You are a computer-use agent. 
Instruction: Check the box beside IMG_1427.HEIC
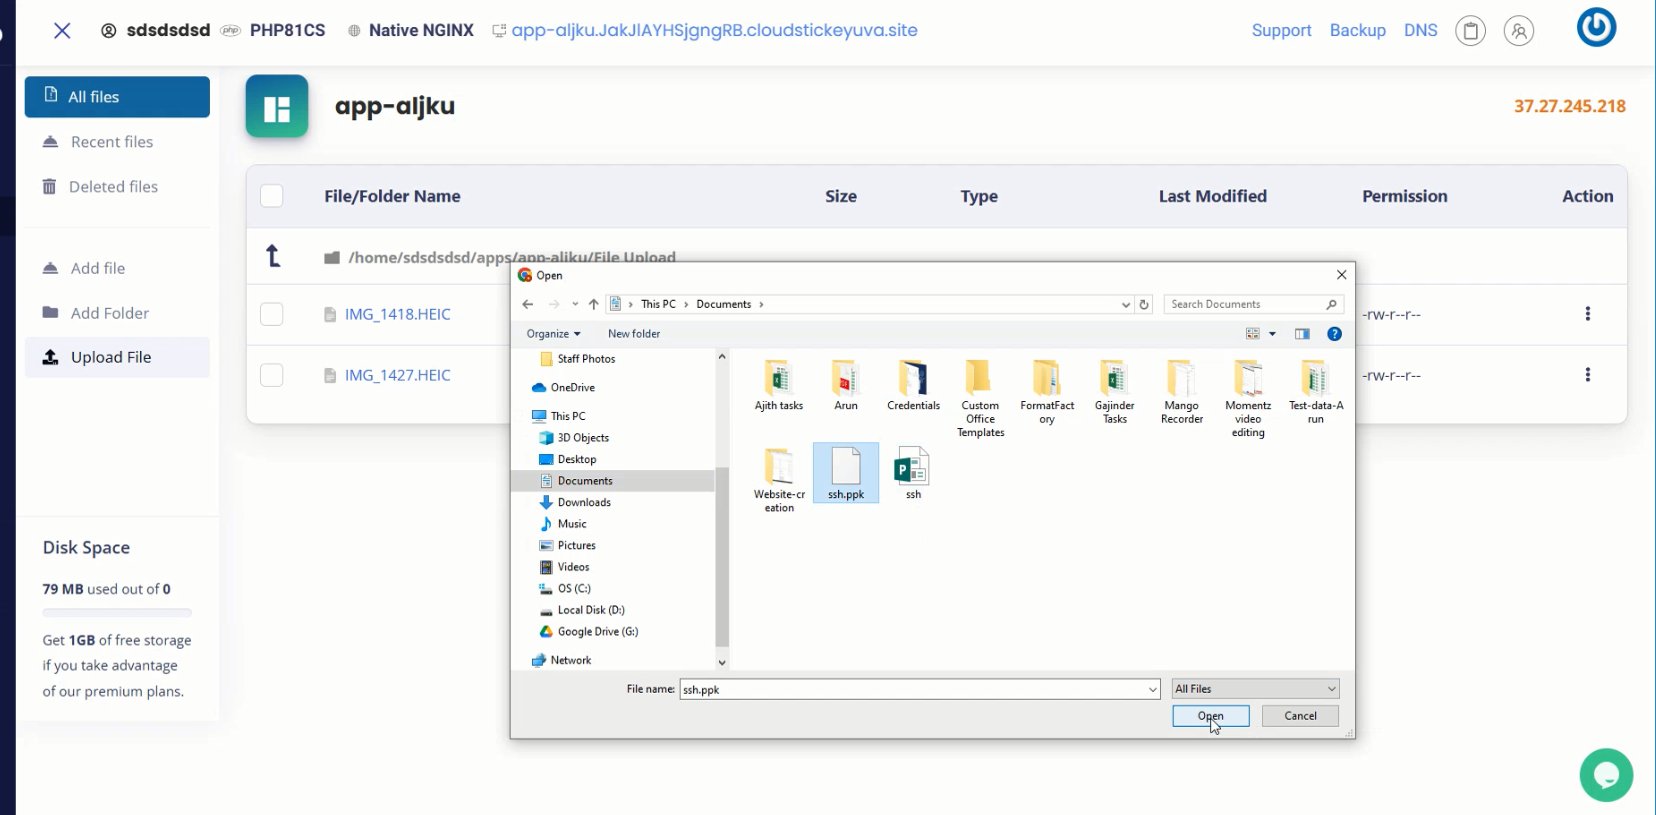[271, 375]
